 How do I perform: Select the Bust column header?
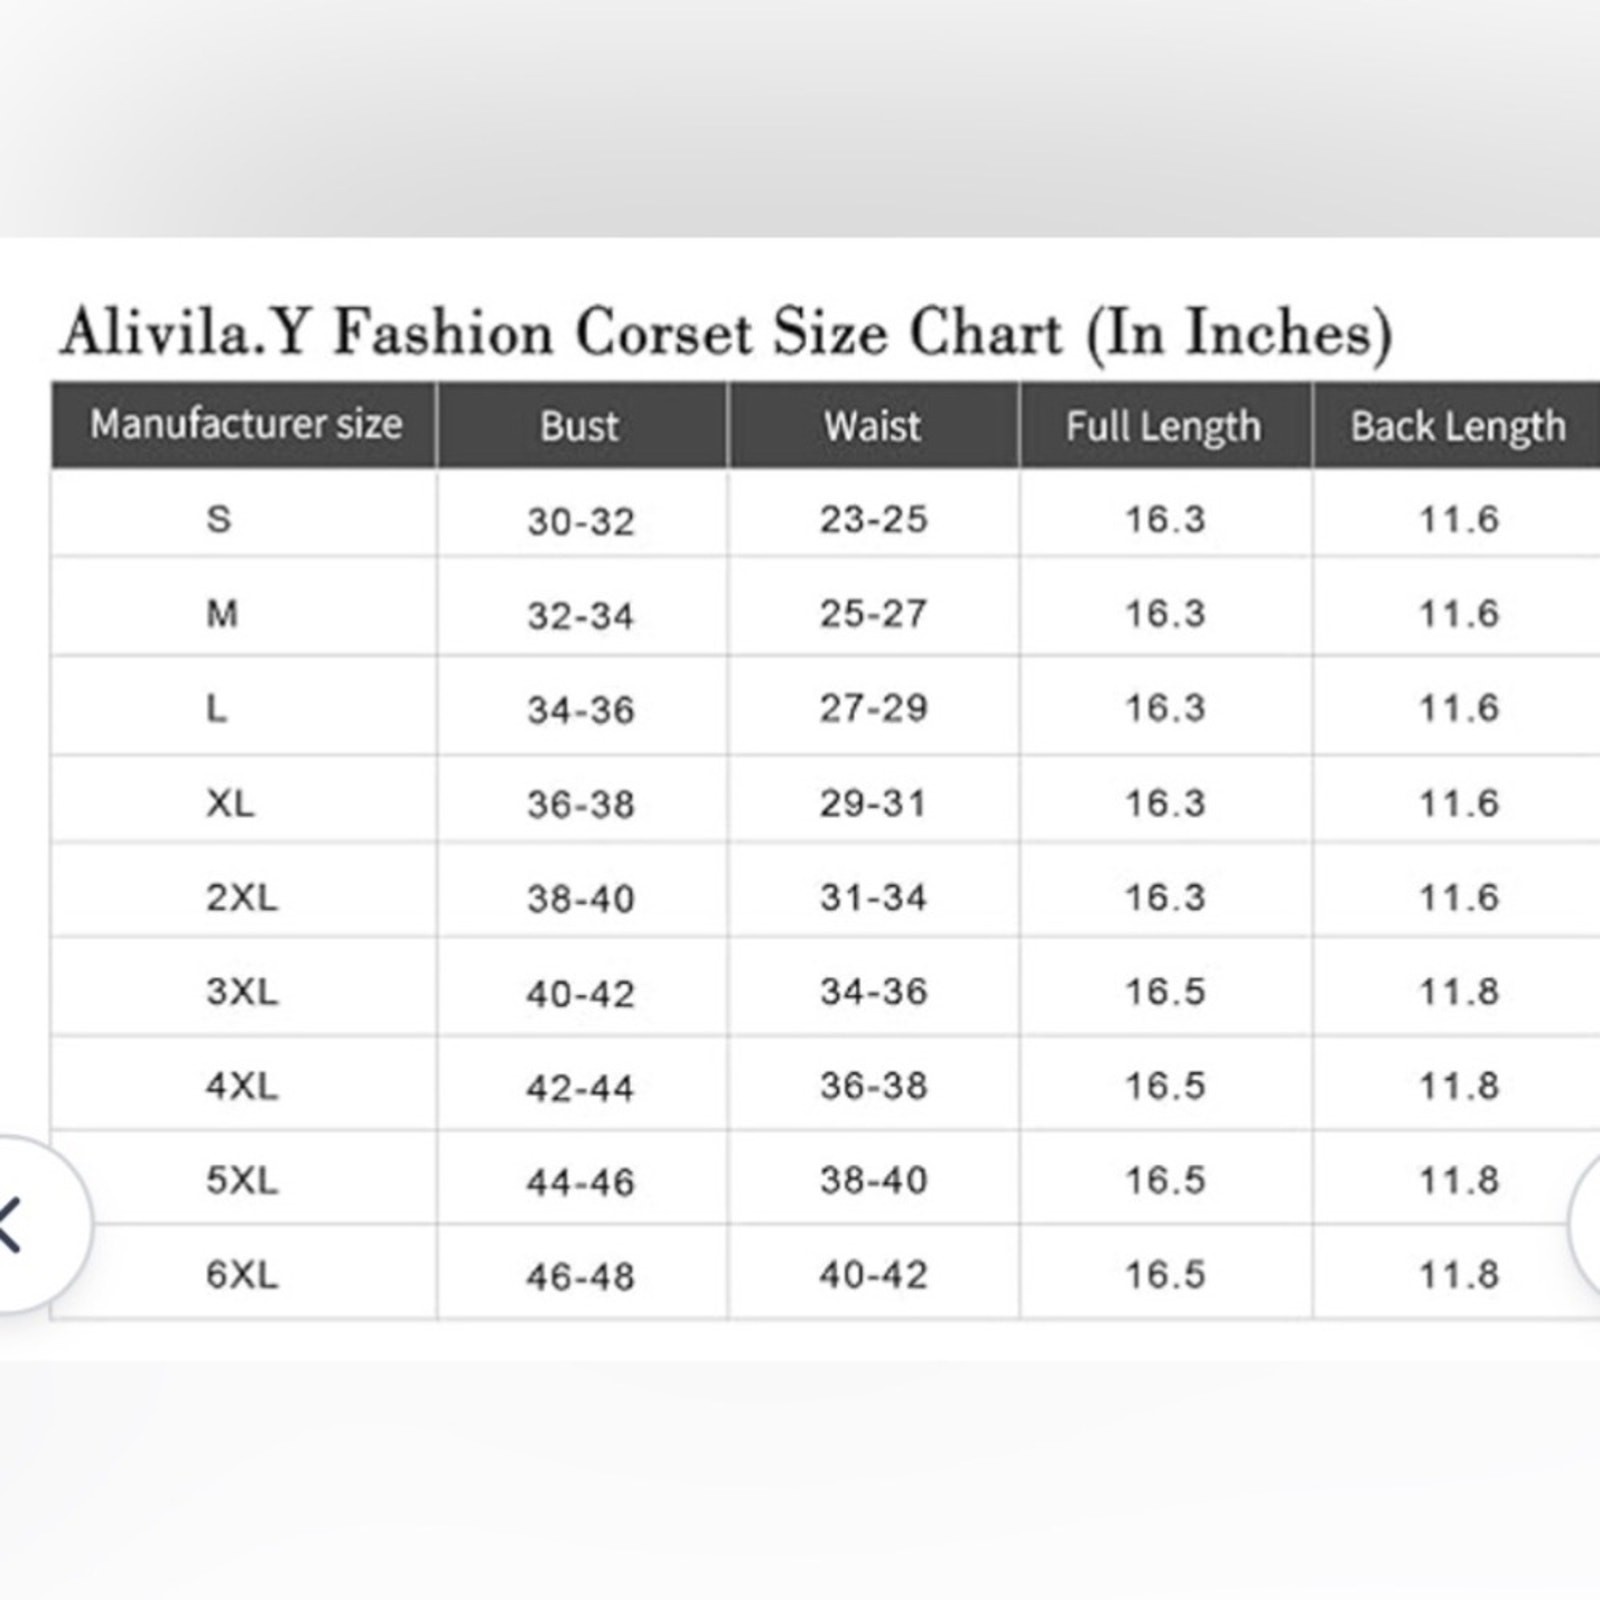coord(580,427)
